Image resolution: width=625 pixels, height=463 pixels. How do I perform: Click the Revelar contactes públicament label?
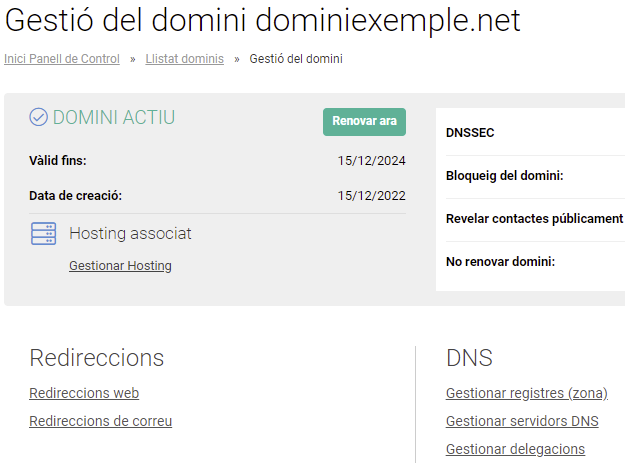pyautogui.click(x=534, y=219)
